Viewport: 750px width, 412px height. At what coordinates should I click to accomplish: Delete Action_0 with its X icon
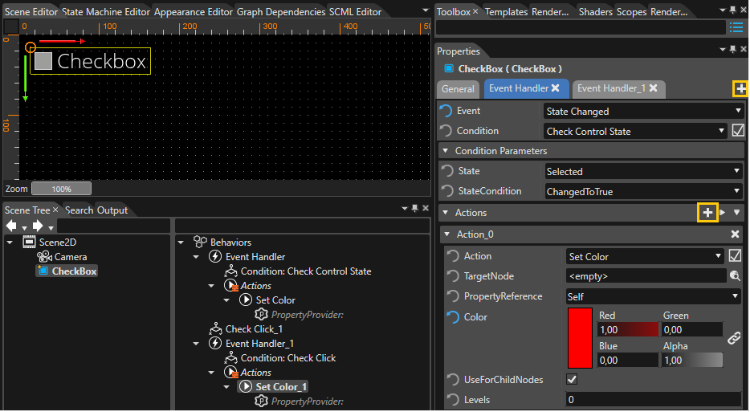(x=735, y=234)
